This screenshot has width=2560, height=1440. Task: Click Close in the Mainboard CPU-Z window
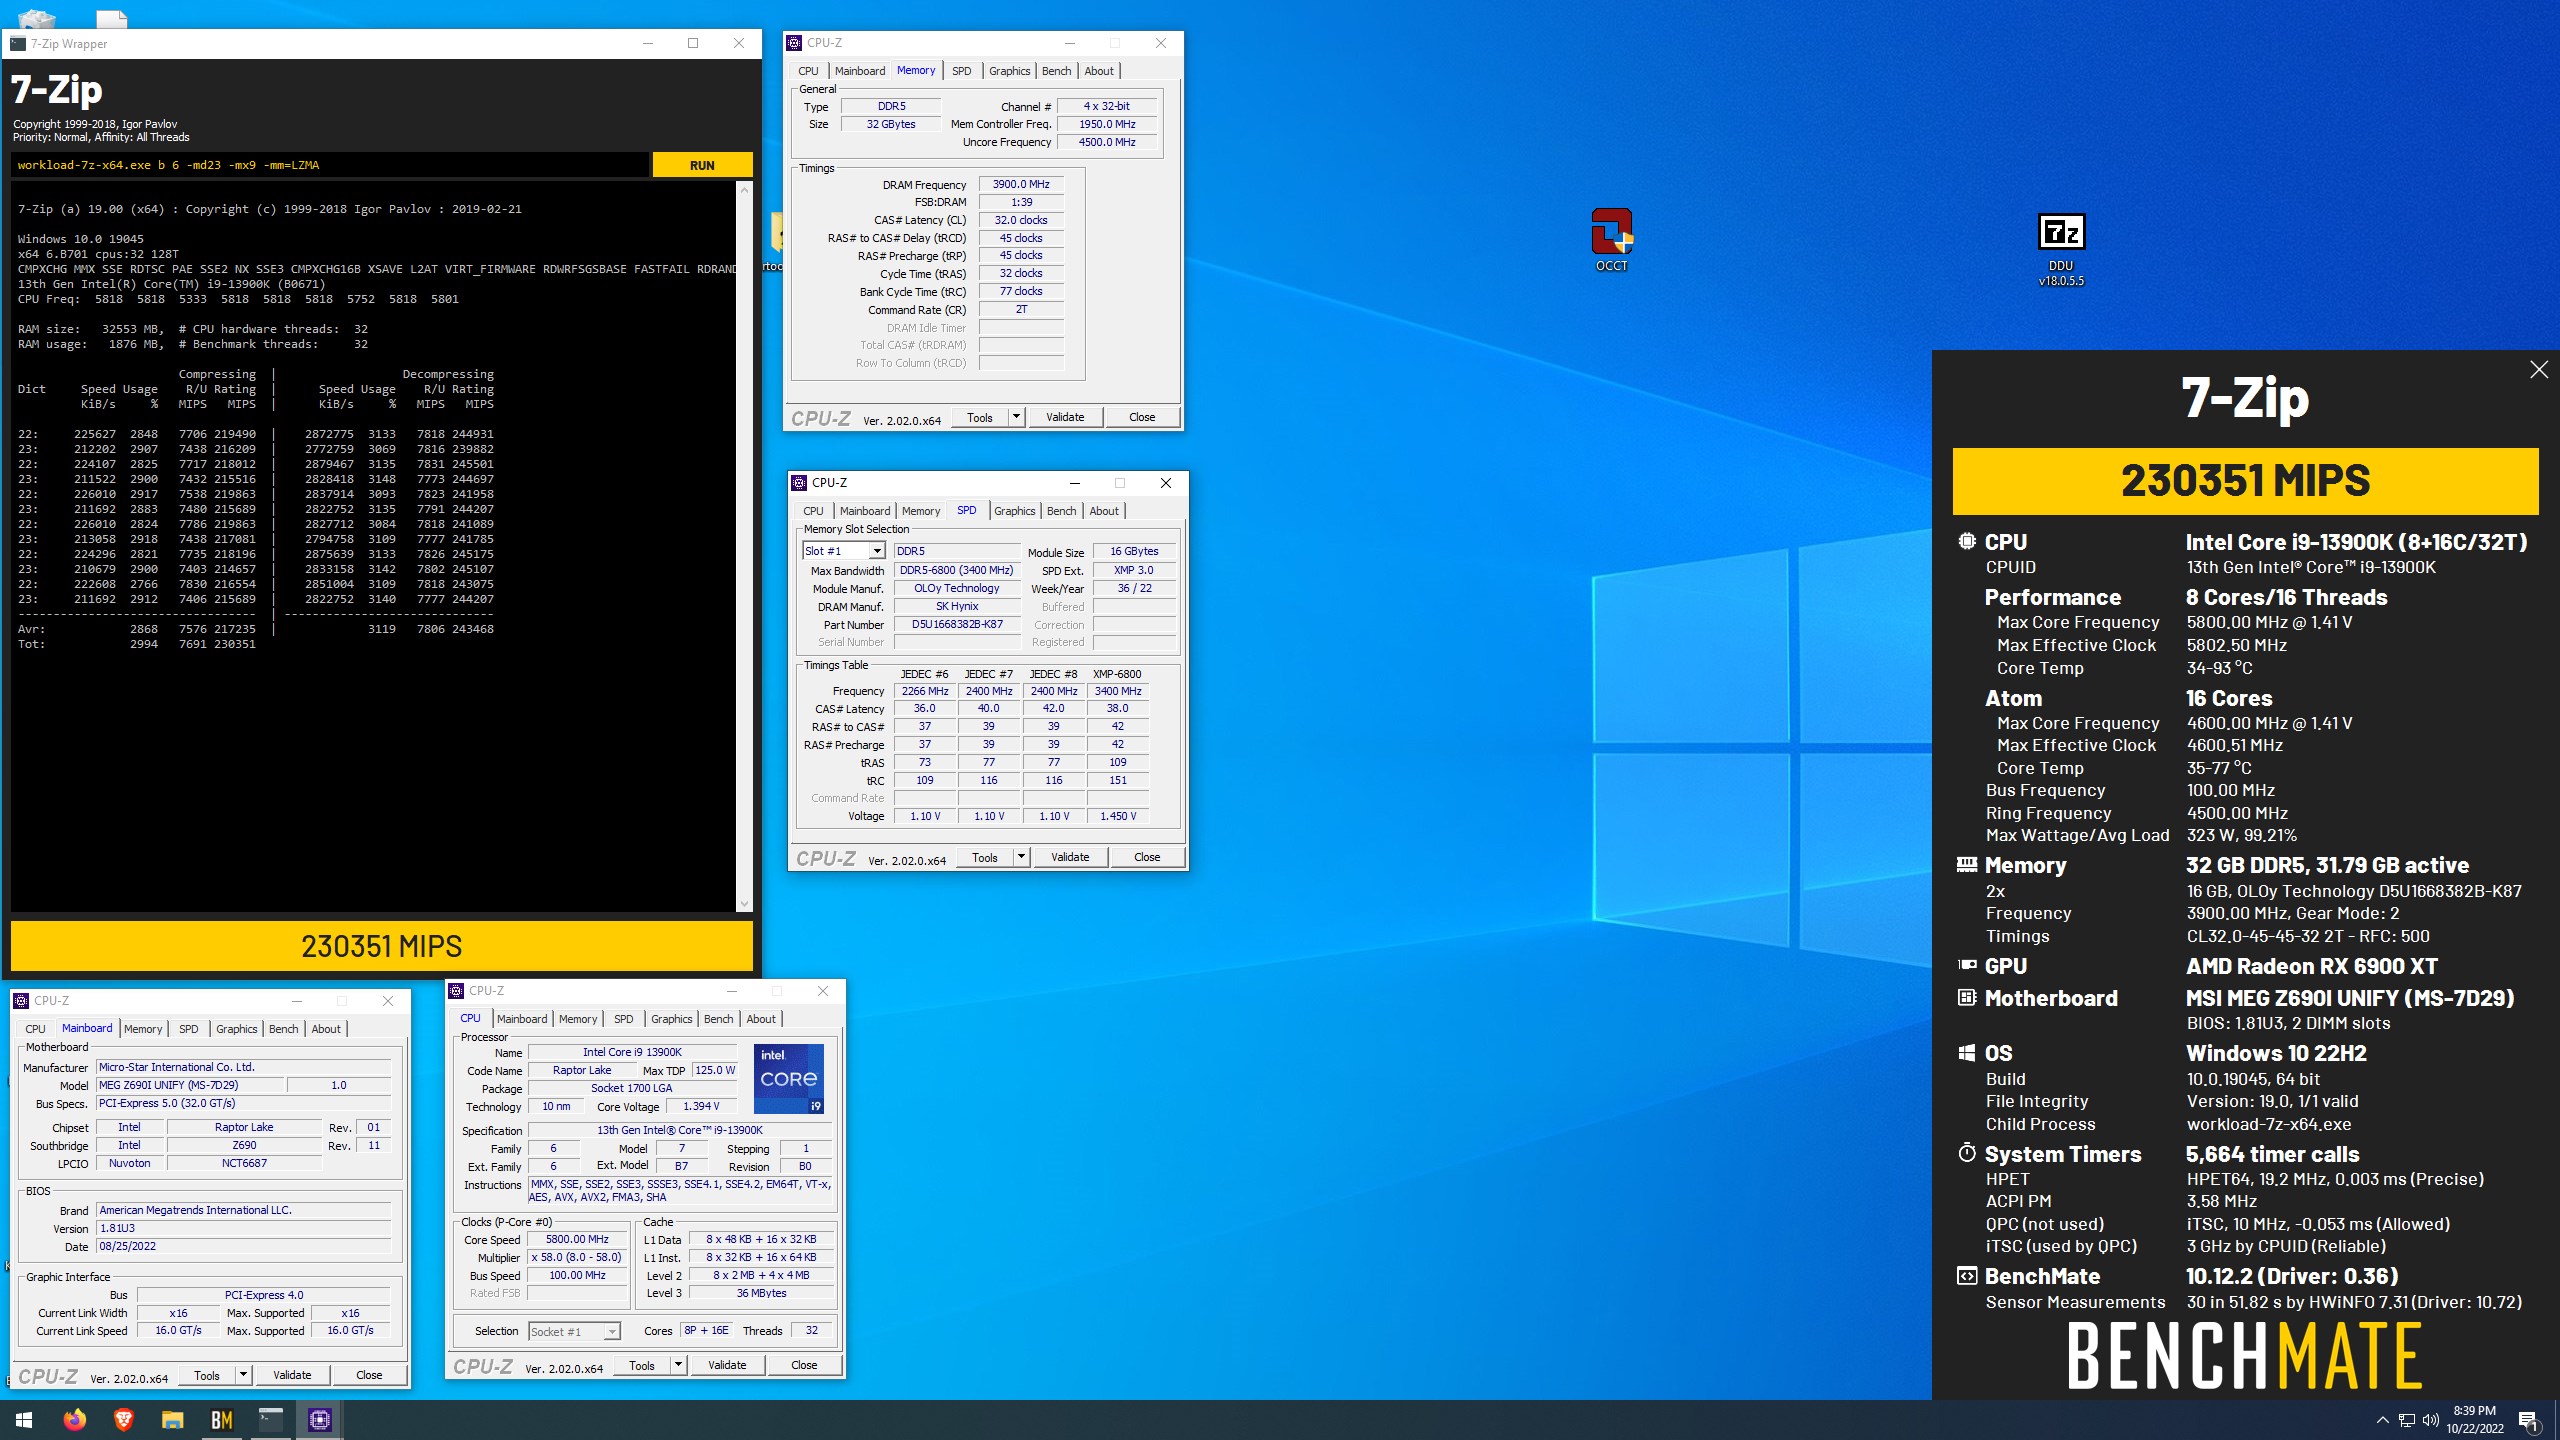tap(369, 1375)
